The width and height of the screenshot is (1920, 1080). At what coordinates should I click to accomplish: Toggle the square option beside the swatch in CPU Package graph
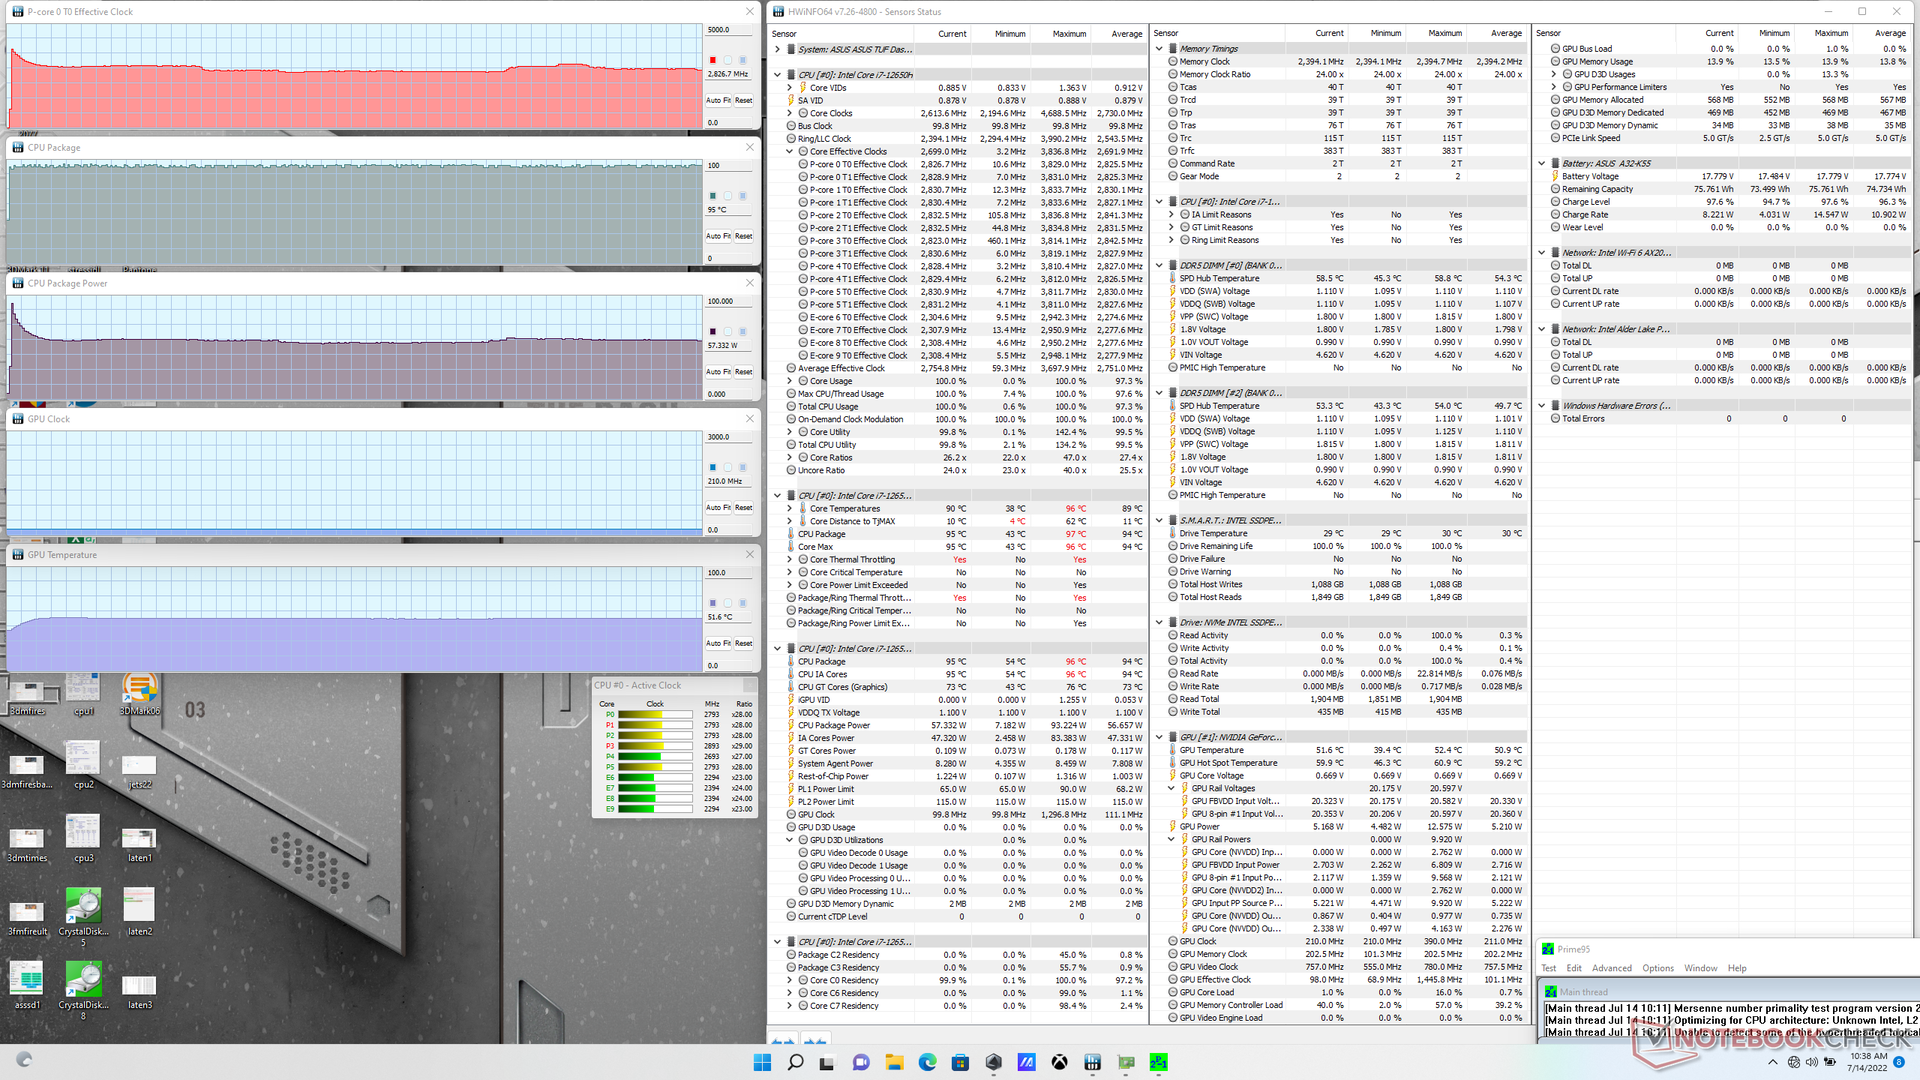click(x=743, y=195)
